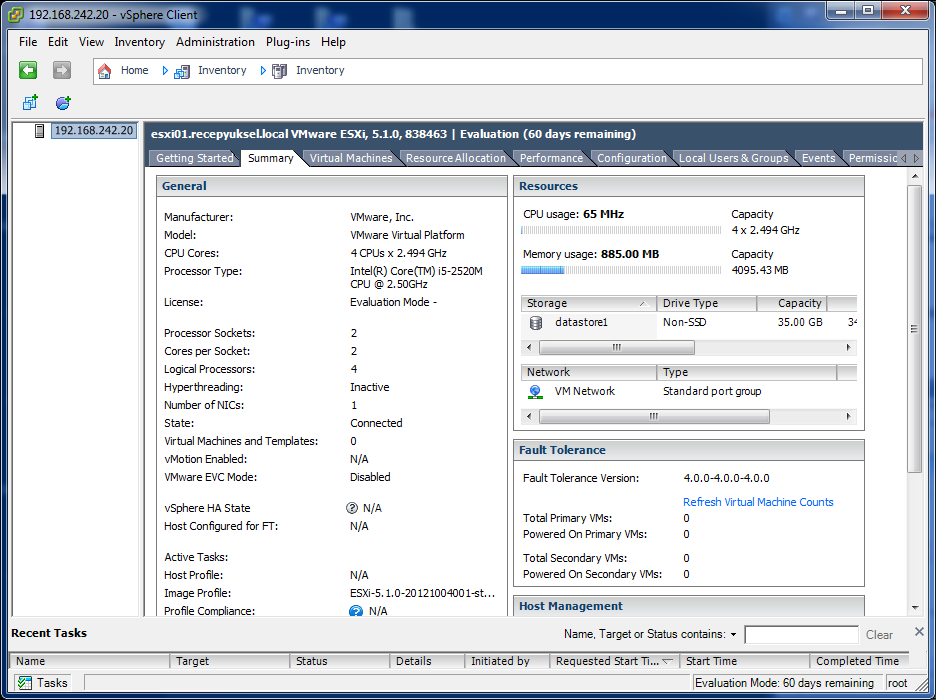Image resolution: width=936 pixels, height=700 pixels.
Task: Switch to Virtual Machines tab
Action: [x=351, y=158]
